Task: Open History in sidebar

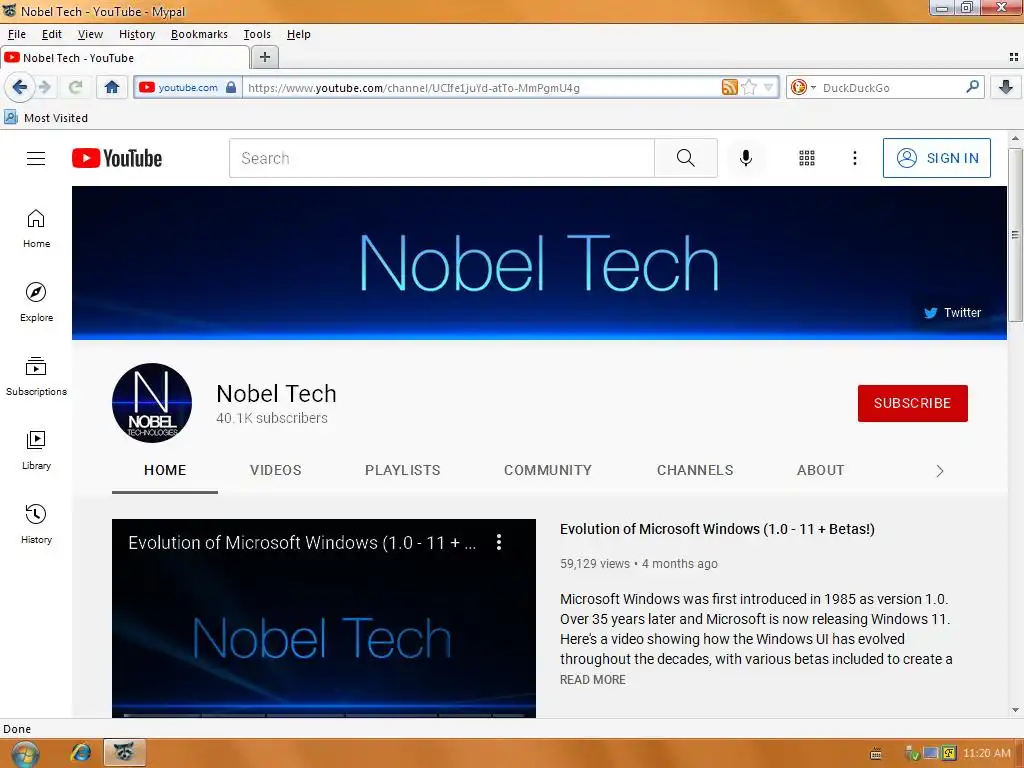Action: pos(36,524)
